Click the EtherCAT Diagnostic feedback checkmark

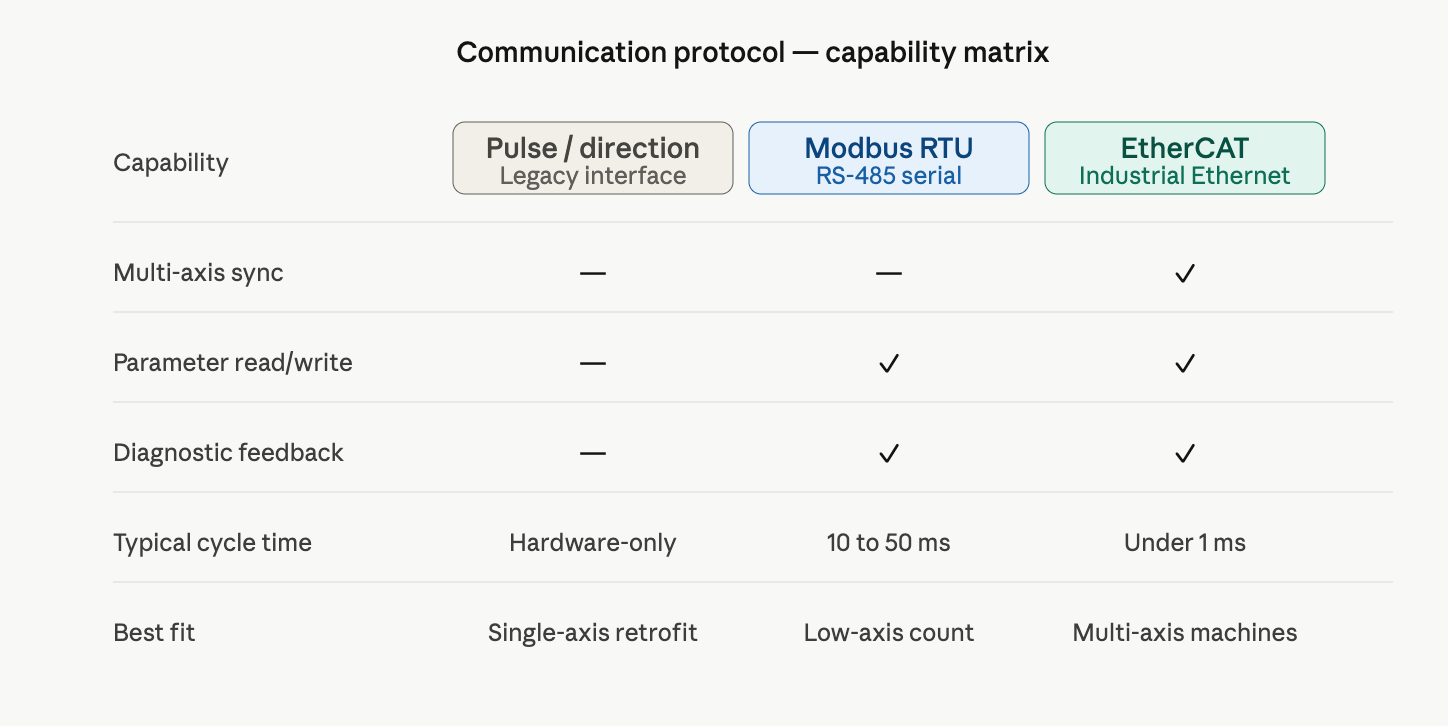(1185, 453)
